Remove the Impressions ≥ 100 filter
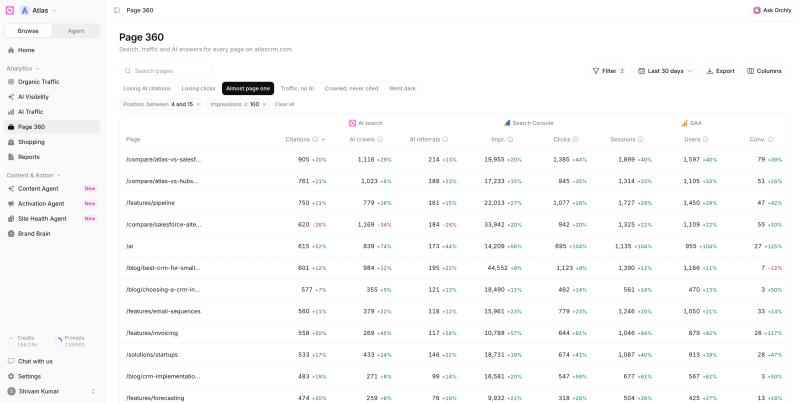 (264, 104)
